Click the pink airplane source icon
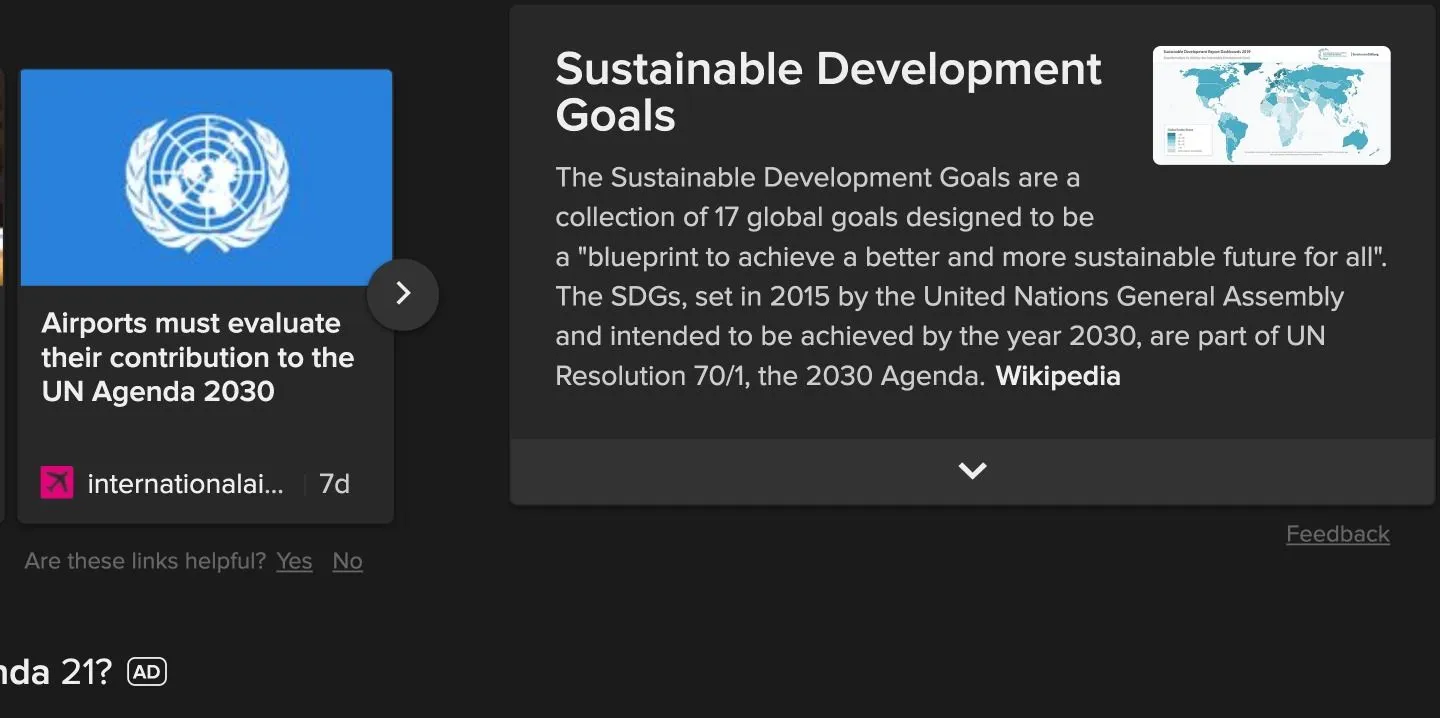This screenshot has height=718, width=1440. coord(57,483)
